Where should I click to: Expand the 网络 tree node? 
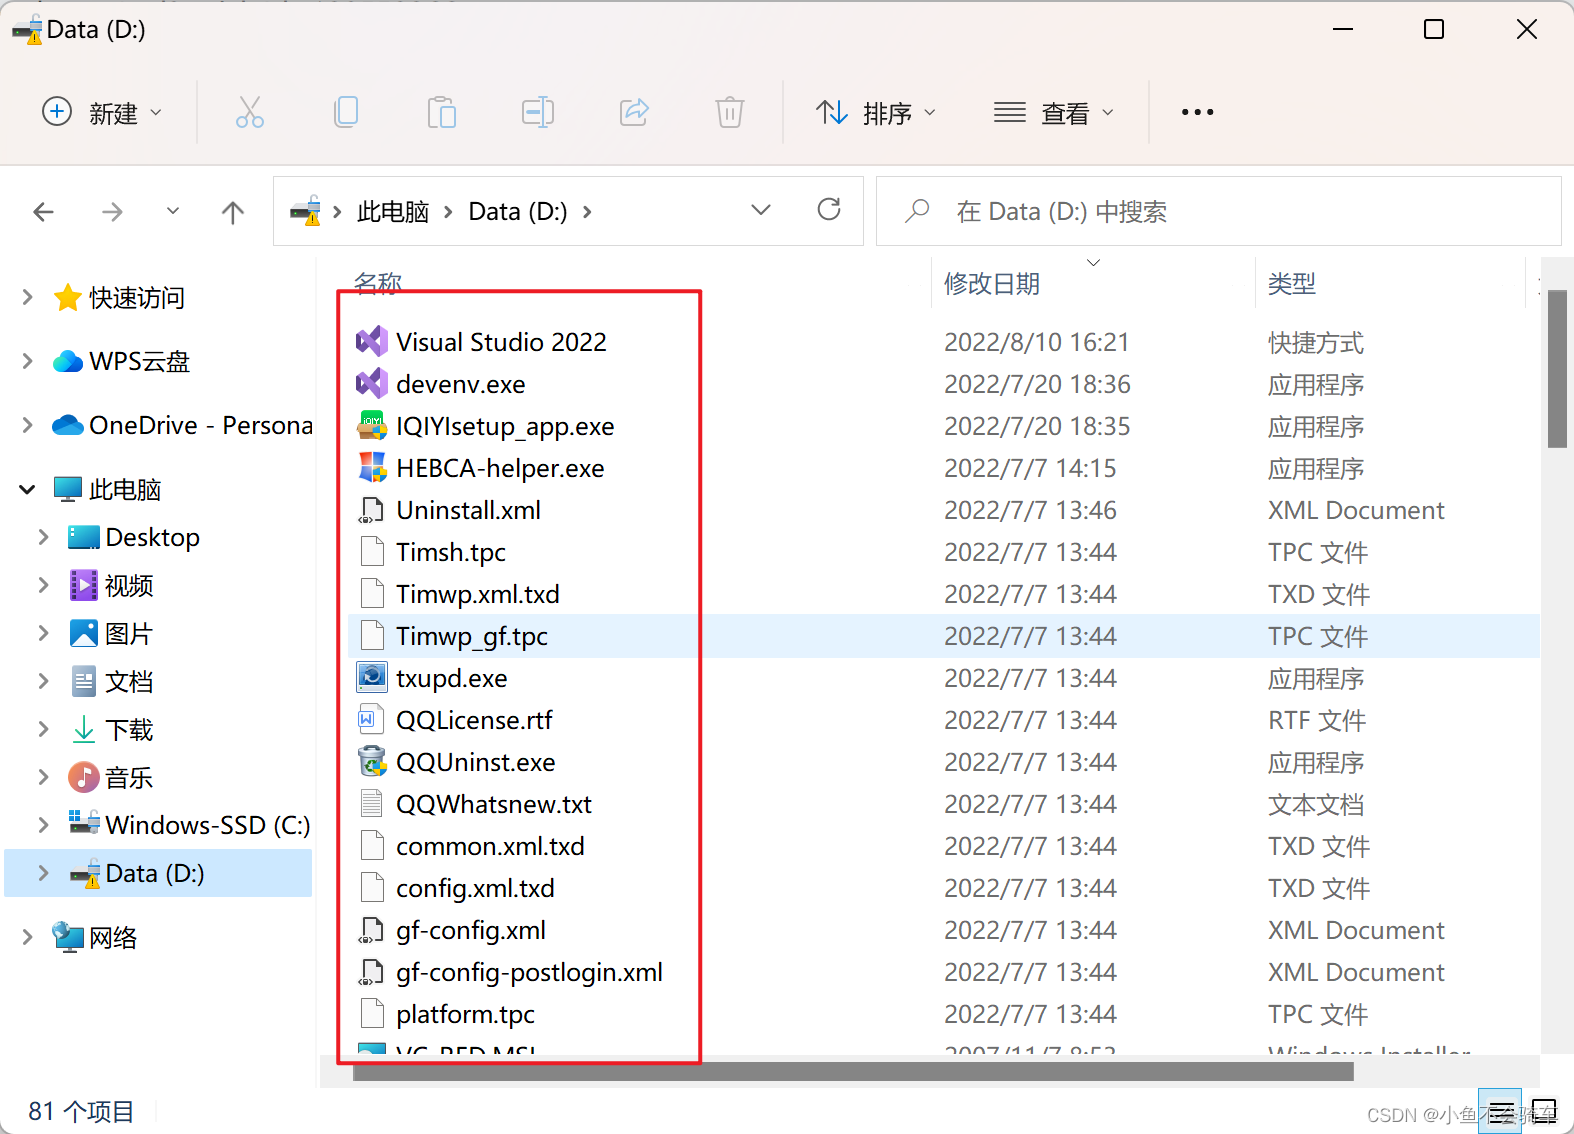click(27, 937)
